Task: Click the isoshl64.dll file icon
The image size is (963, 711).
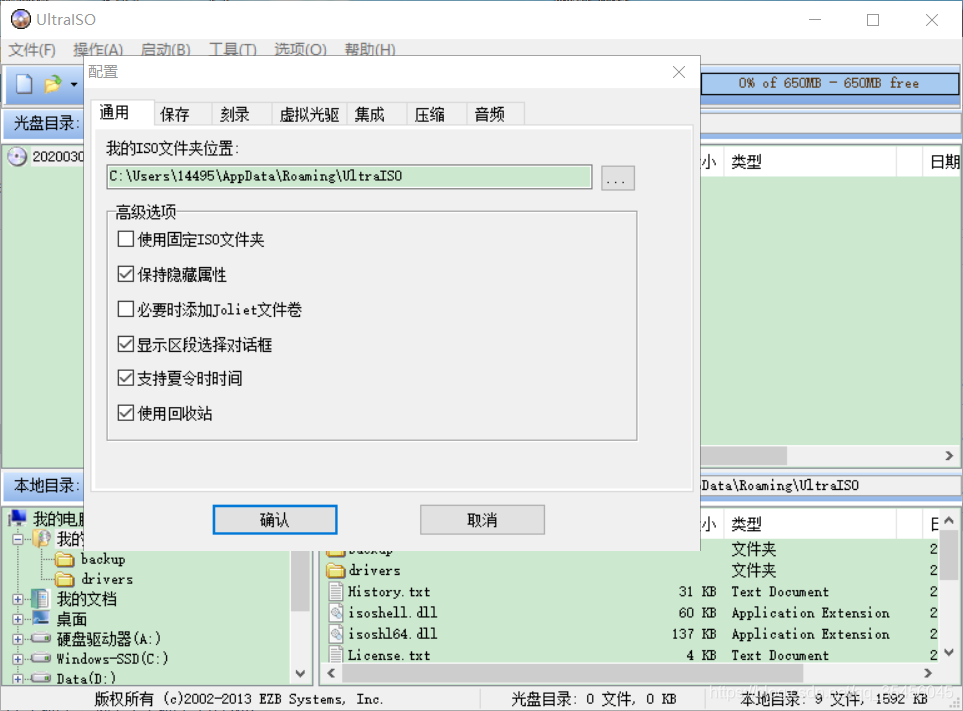Action: coord(335,633)
